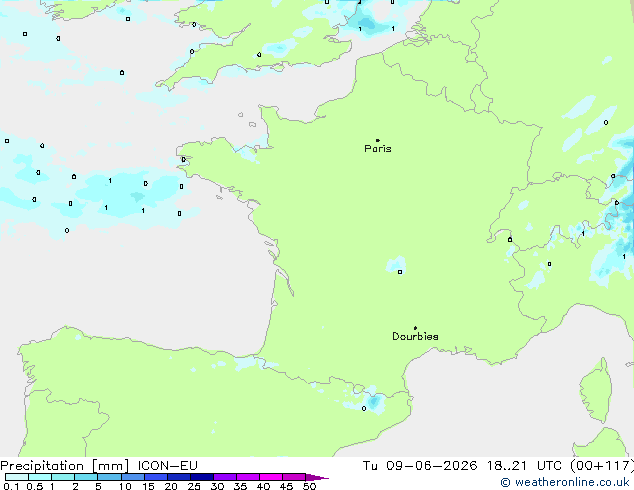Pick the 10–15 mm legend color
The height and width of the screenshot is (490, 634).
click(x=133, y=477)
